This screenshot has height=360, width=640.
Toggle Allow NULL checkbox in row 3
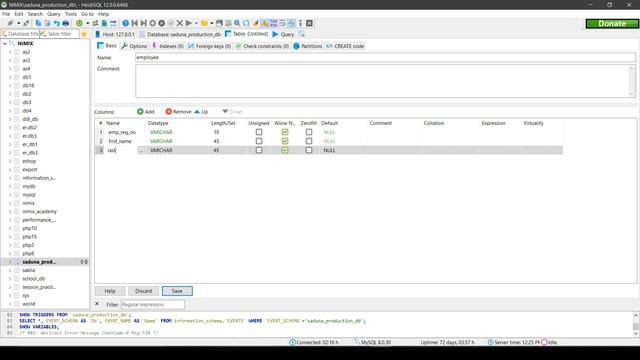click(285, 150)
